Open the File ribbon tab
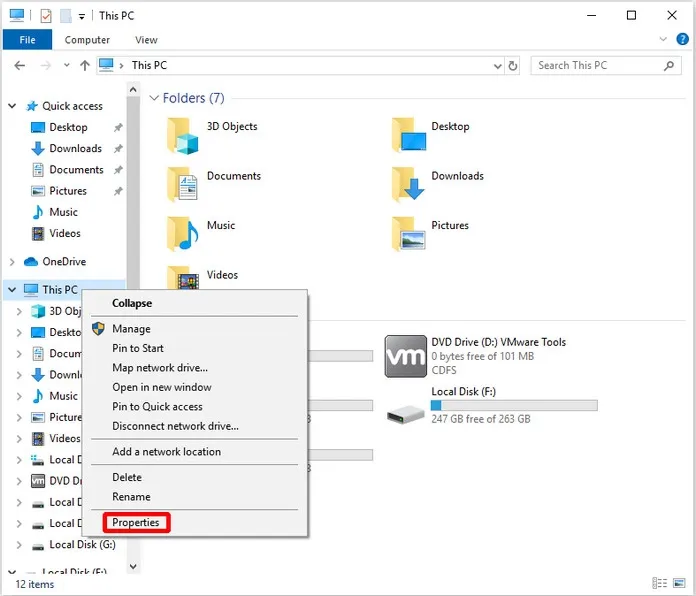The image size is (696, 596). [x=28, y=40]
